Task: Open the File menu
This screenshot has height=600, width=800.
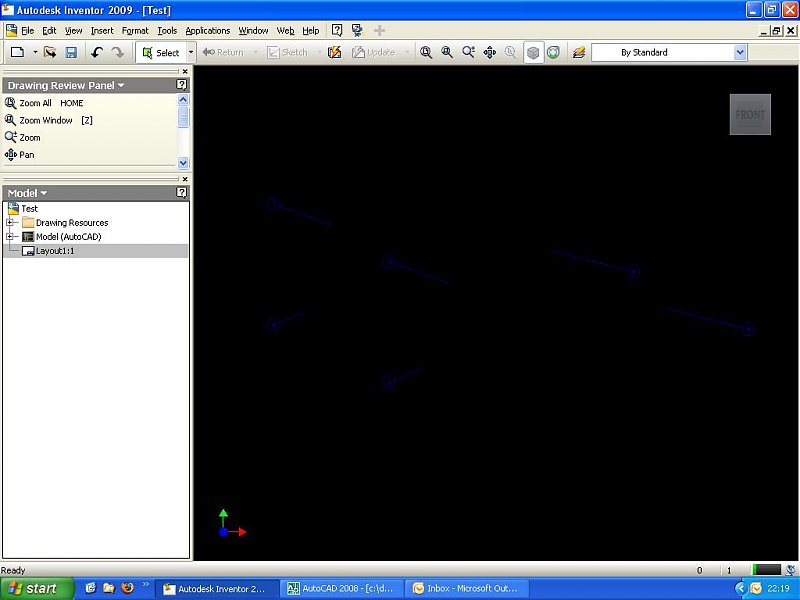Action: (28, 31)
